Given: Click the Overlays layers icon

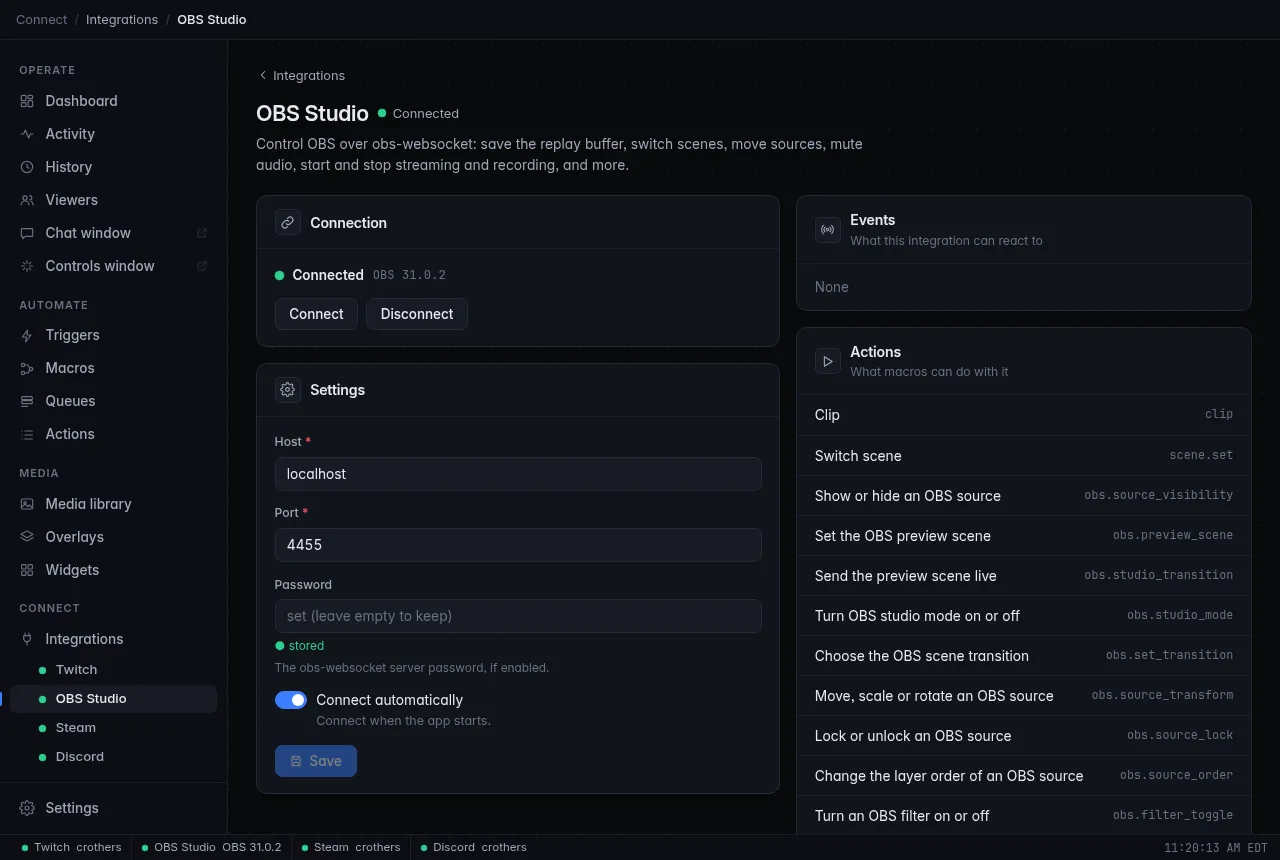Looking at the screenshot, I should [x=27, y=537].
